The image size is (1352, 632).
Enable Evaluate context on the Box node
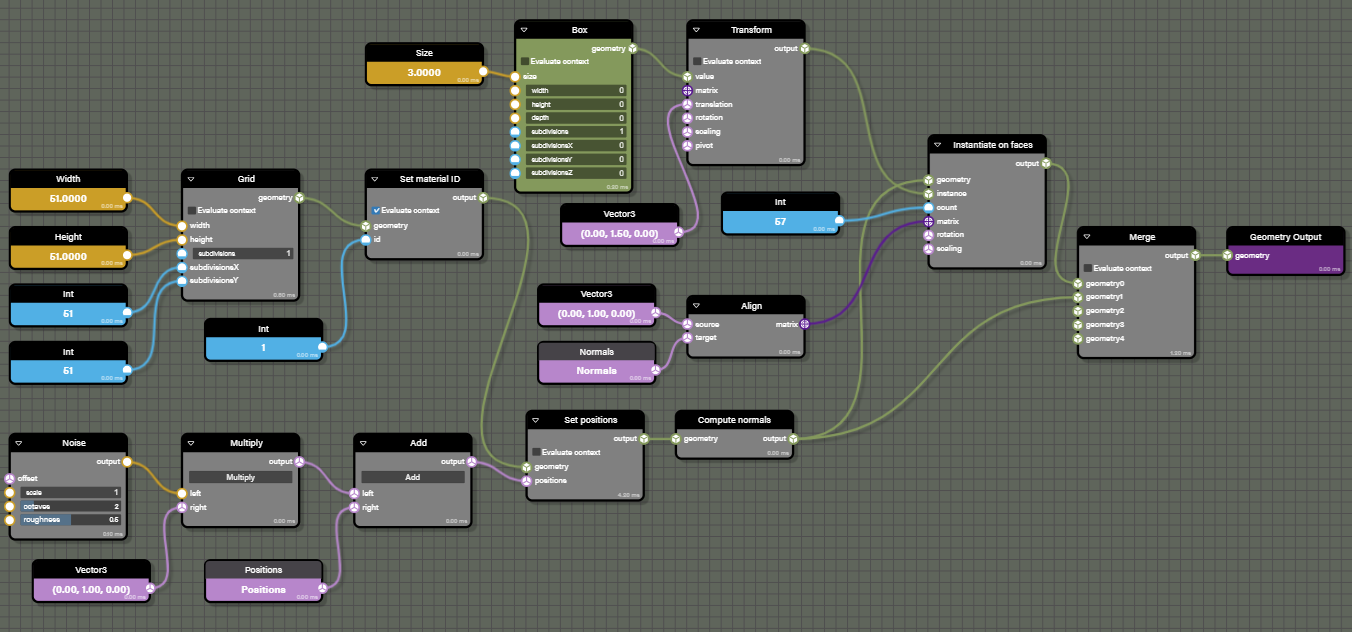tap(525, 61)
